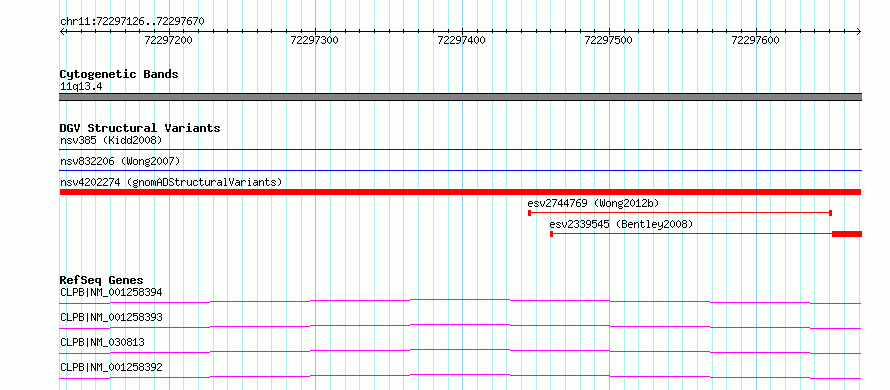Select the 72297200 ruler position label
Screen dimensions: 890x390
point(168,40)
